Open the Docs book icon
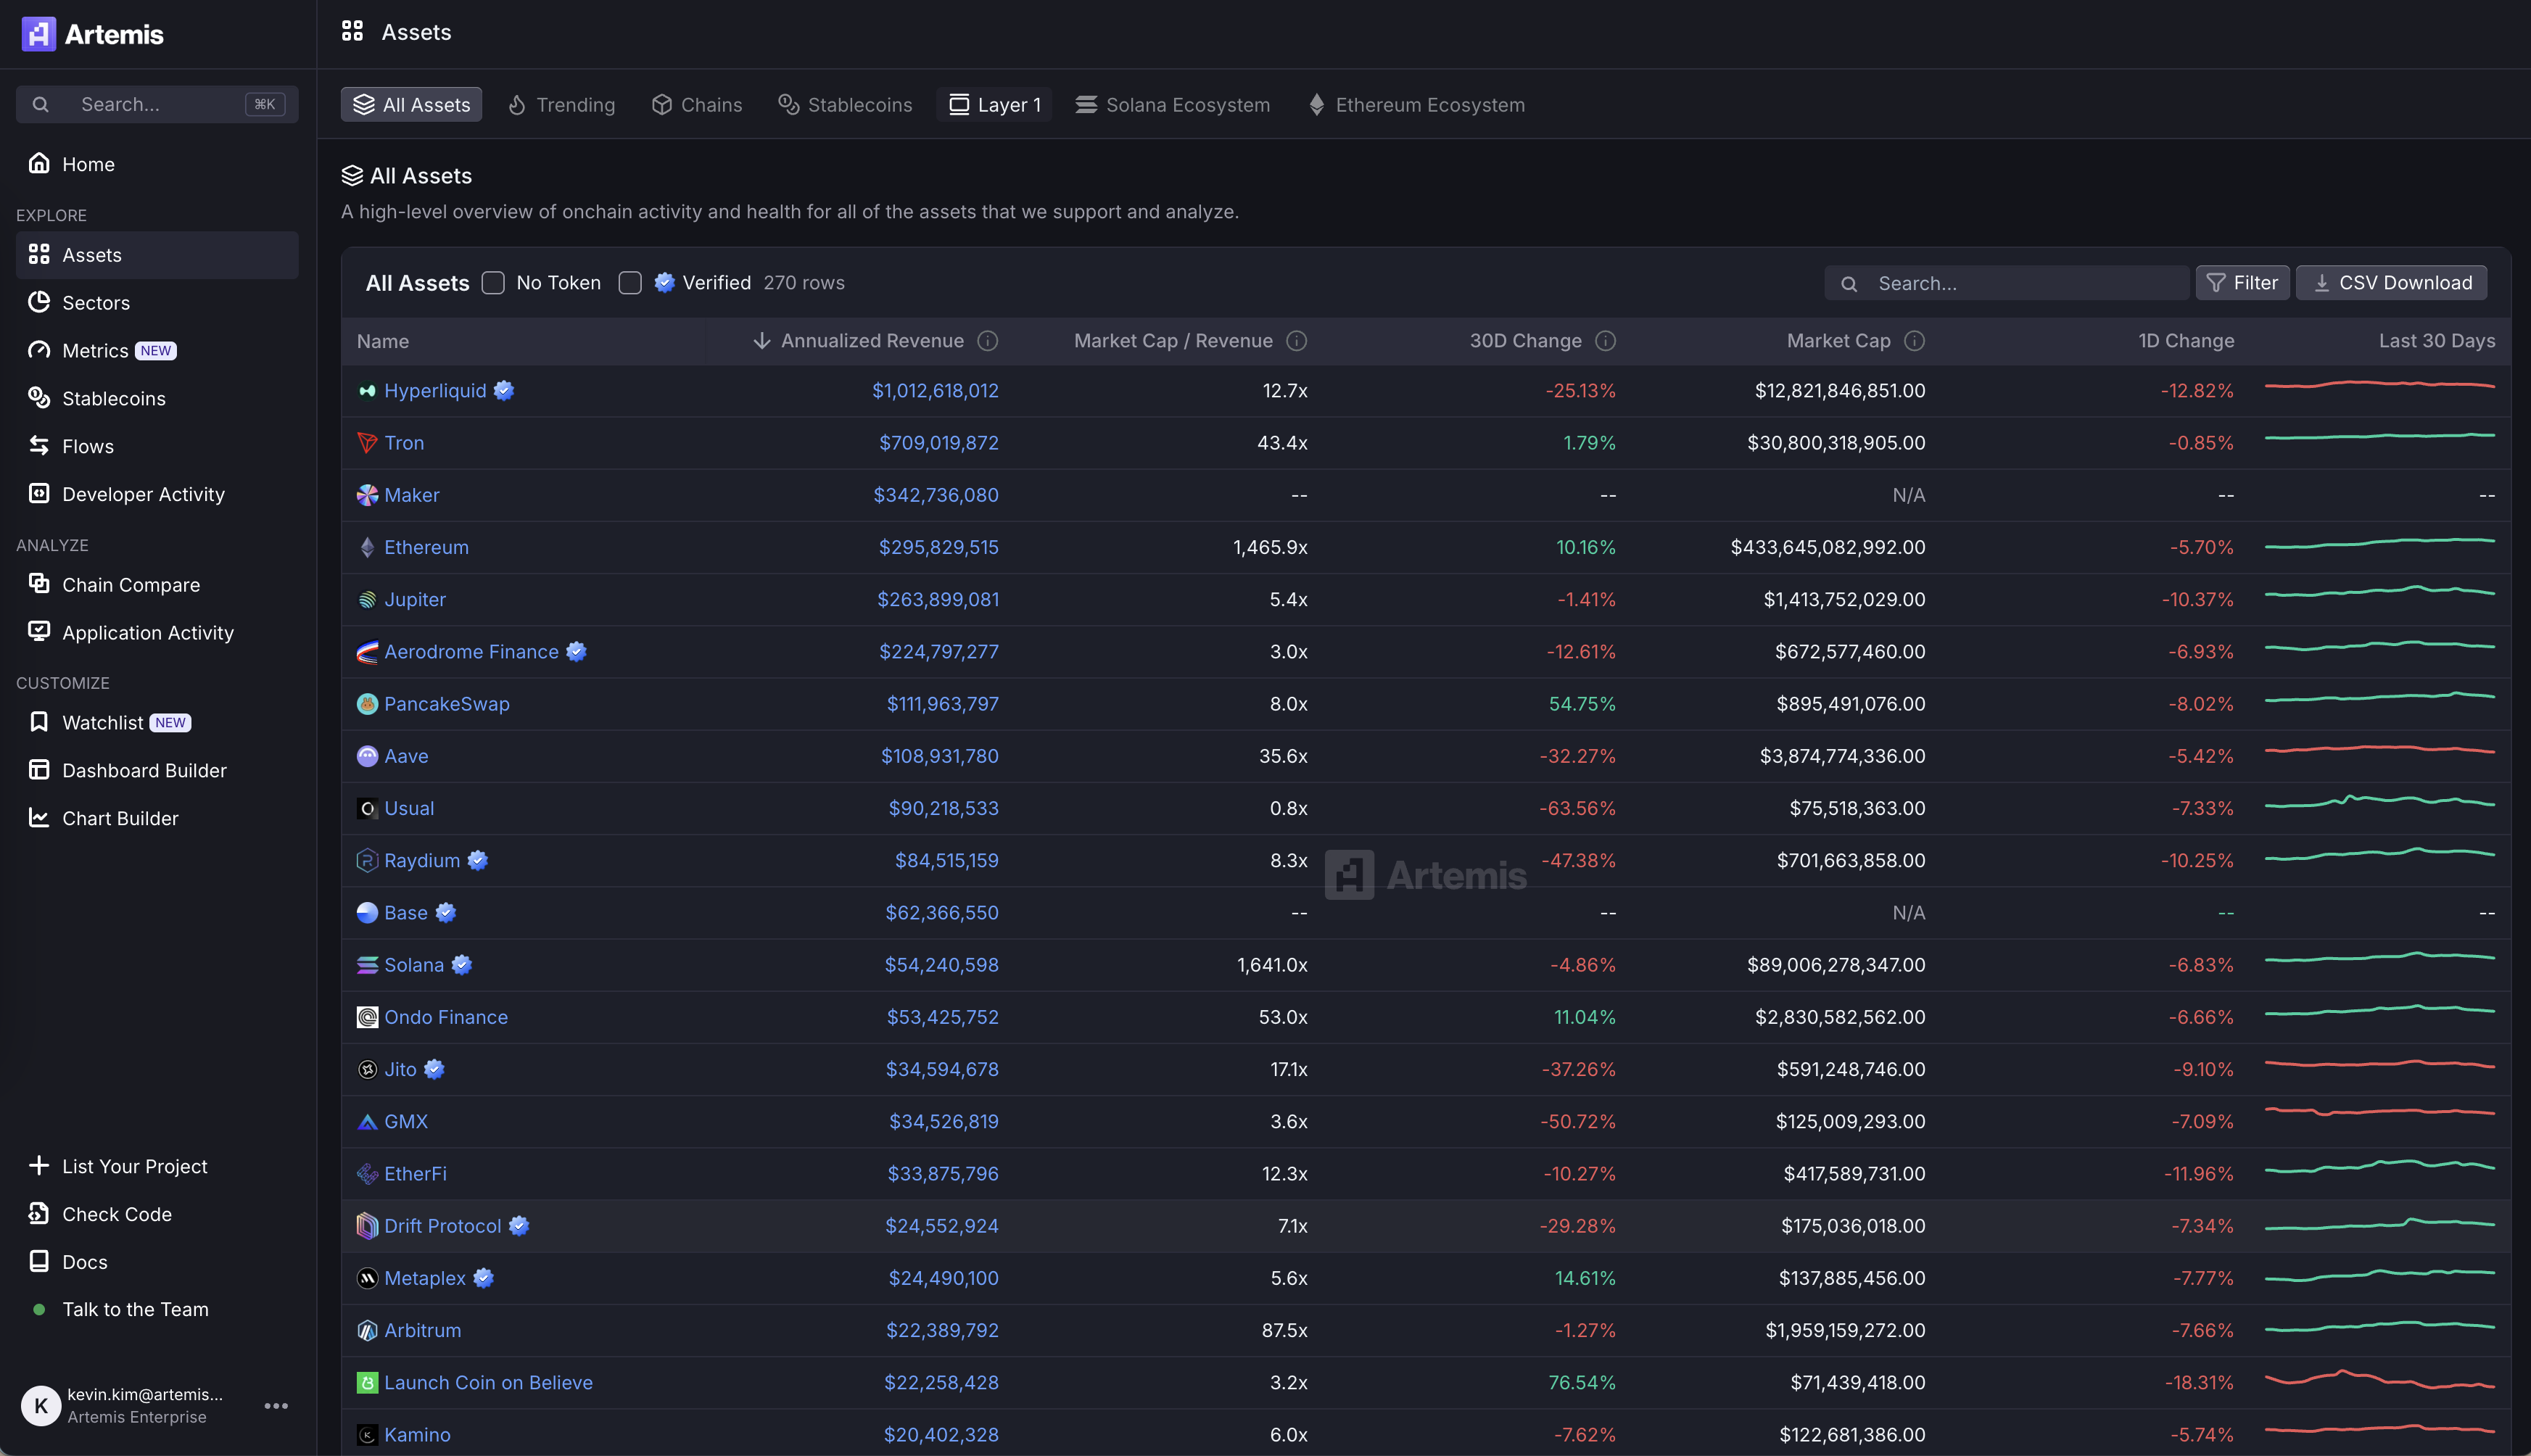Viewport: 2531px width, 1456px height. pyautogui.click(x=39, y=1262)
